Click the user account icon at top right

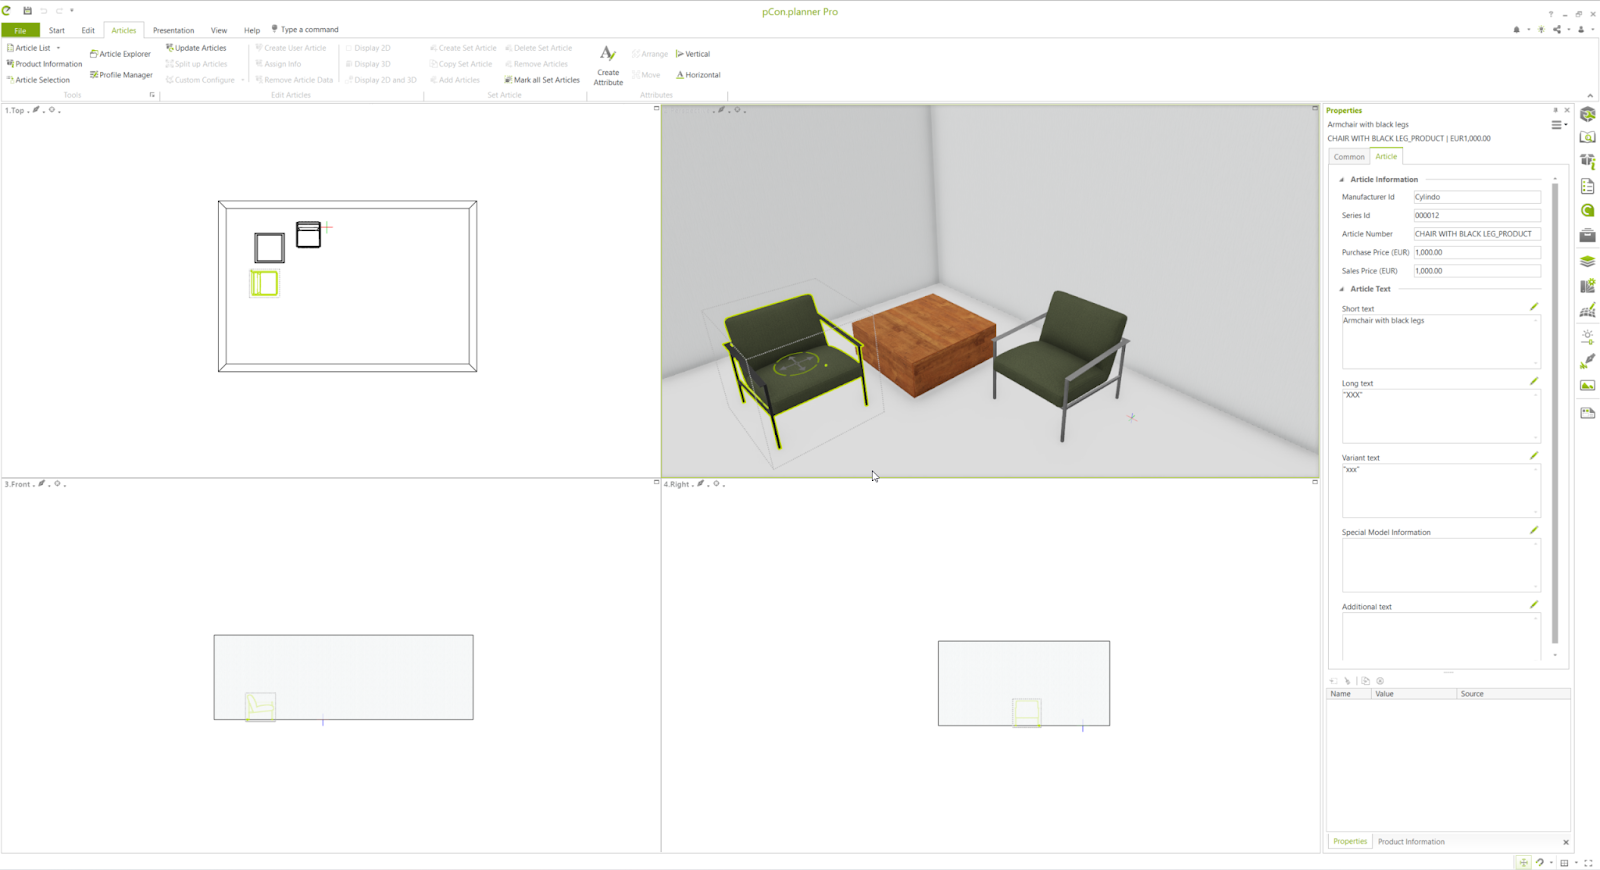[1581, 30]
